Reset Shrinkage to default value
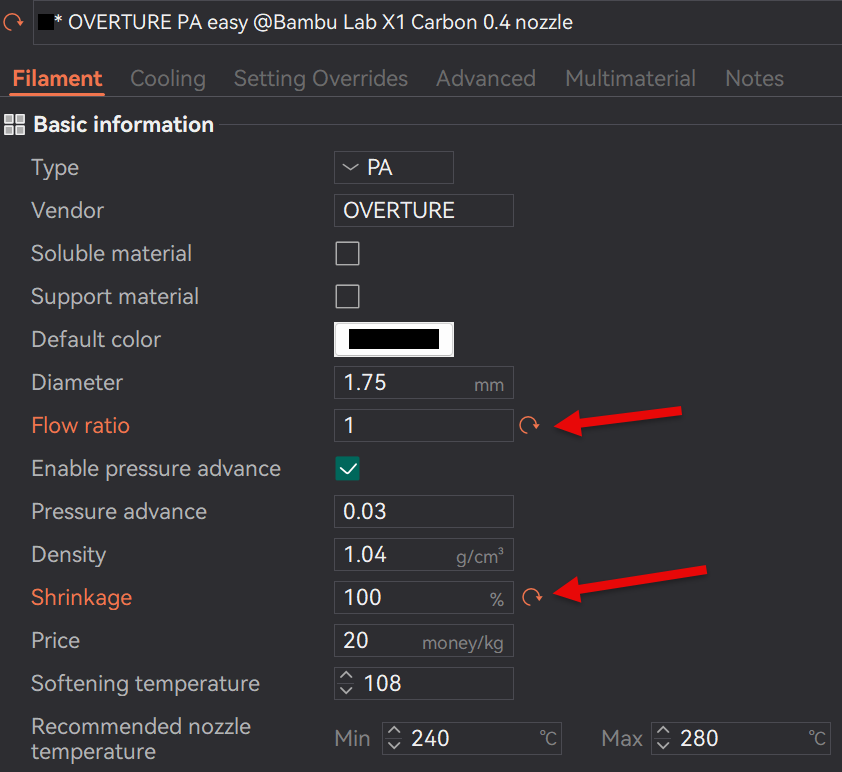This screenshot has width=842, height=772. [x=531, y=598]
